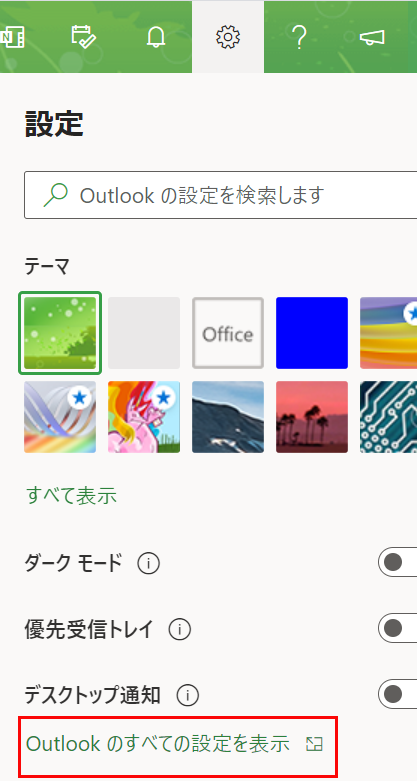
Task: Toggle the デスクトップ通知 switch
Action: 398,693
